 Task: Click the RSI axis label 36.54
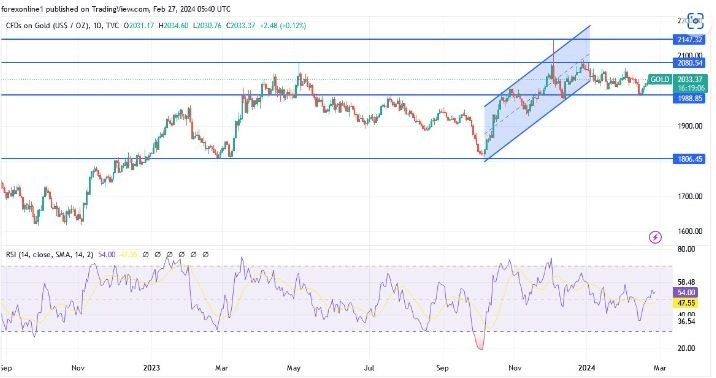(687, 321)
